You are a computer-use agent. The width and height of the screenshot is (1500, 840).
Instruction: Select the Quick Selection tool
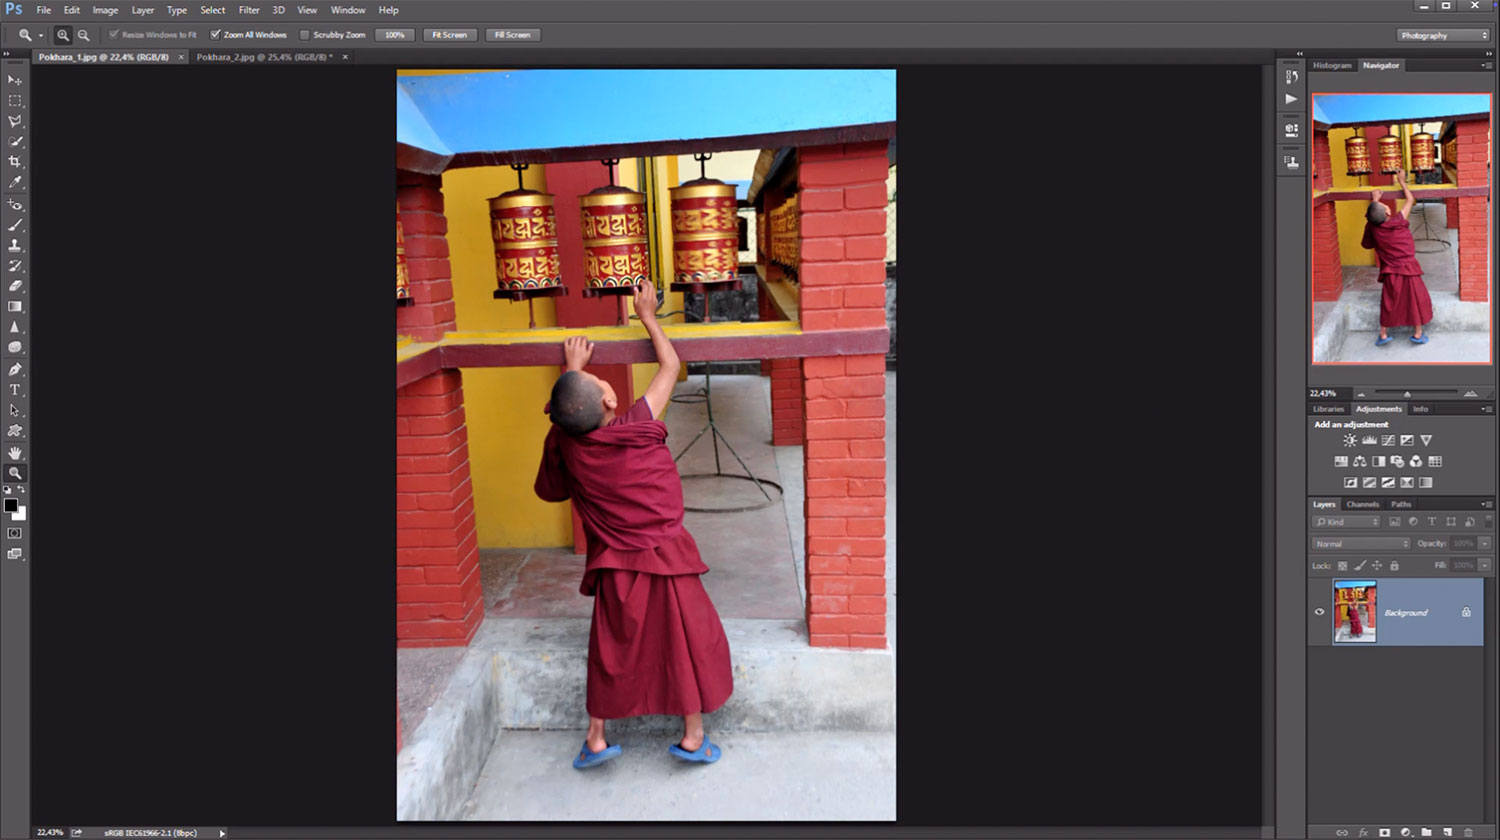(x=15, y=142)
